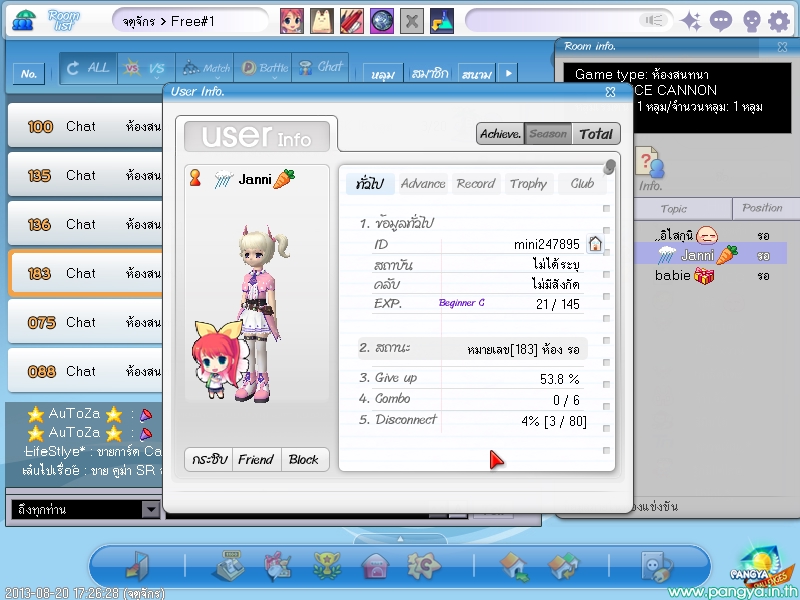Click the gray X empty slot icon
The height and width of the screenshot is (600, 800).
point(412,21)
